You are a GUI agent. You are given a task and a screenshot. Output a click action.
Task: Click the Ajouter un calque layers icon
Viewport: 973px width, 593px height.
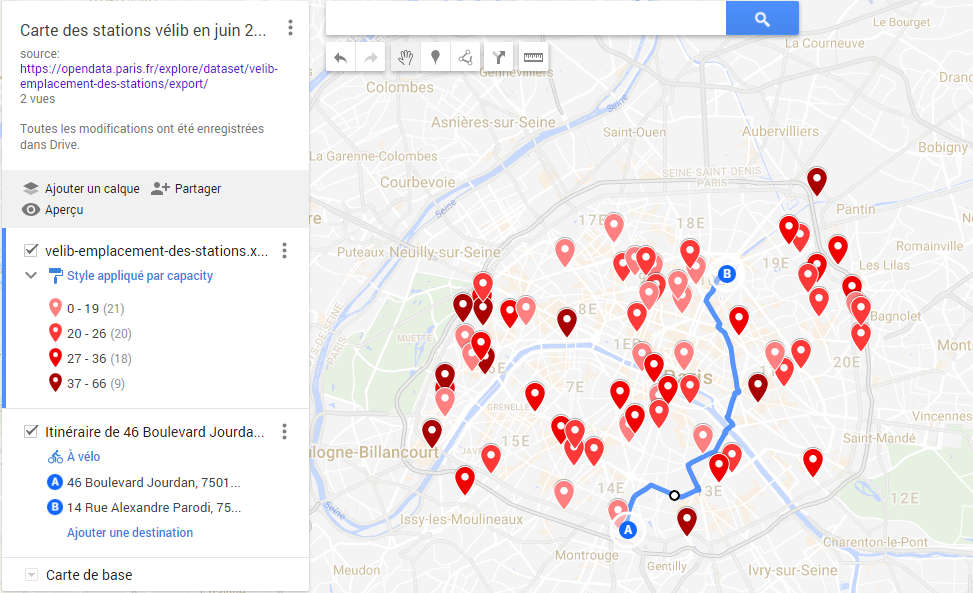tap(30, 188)
